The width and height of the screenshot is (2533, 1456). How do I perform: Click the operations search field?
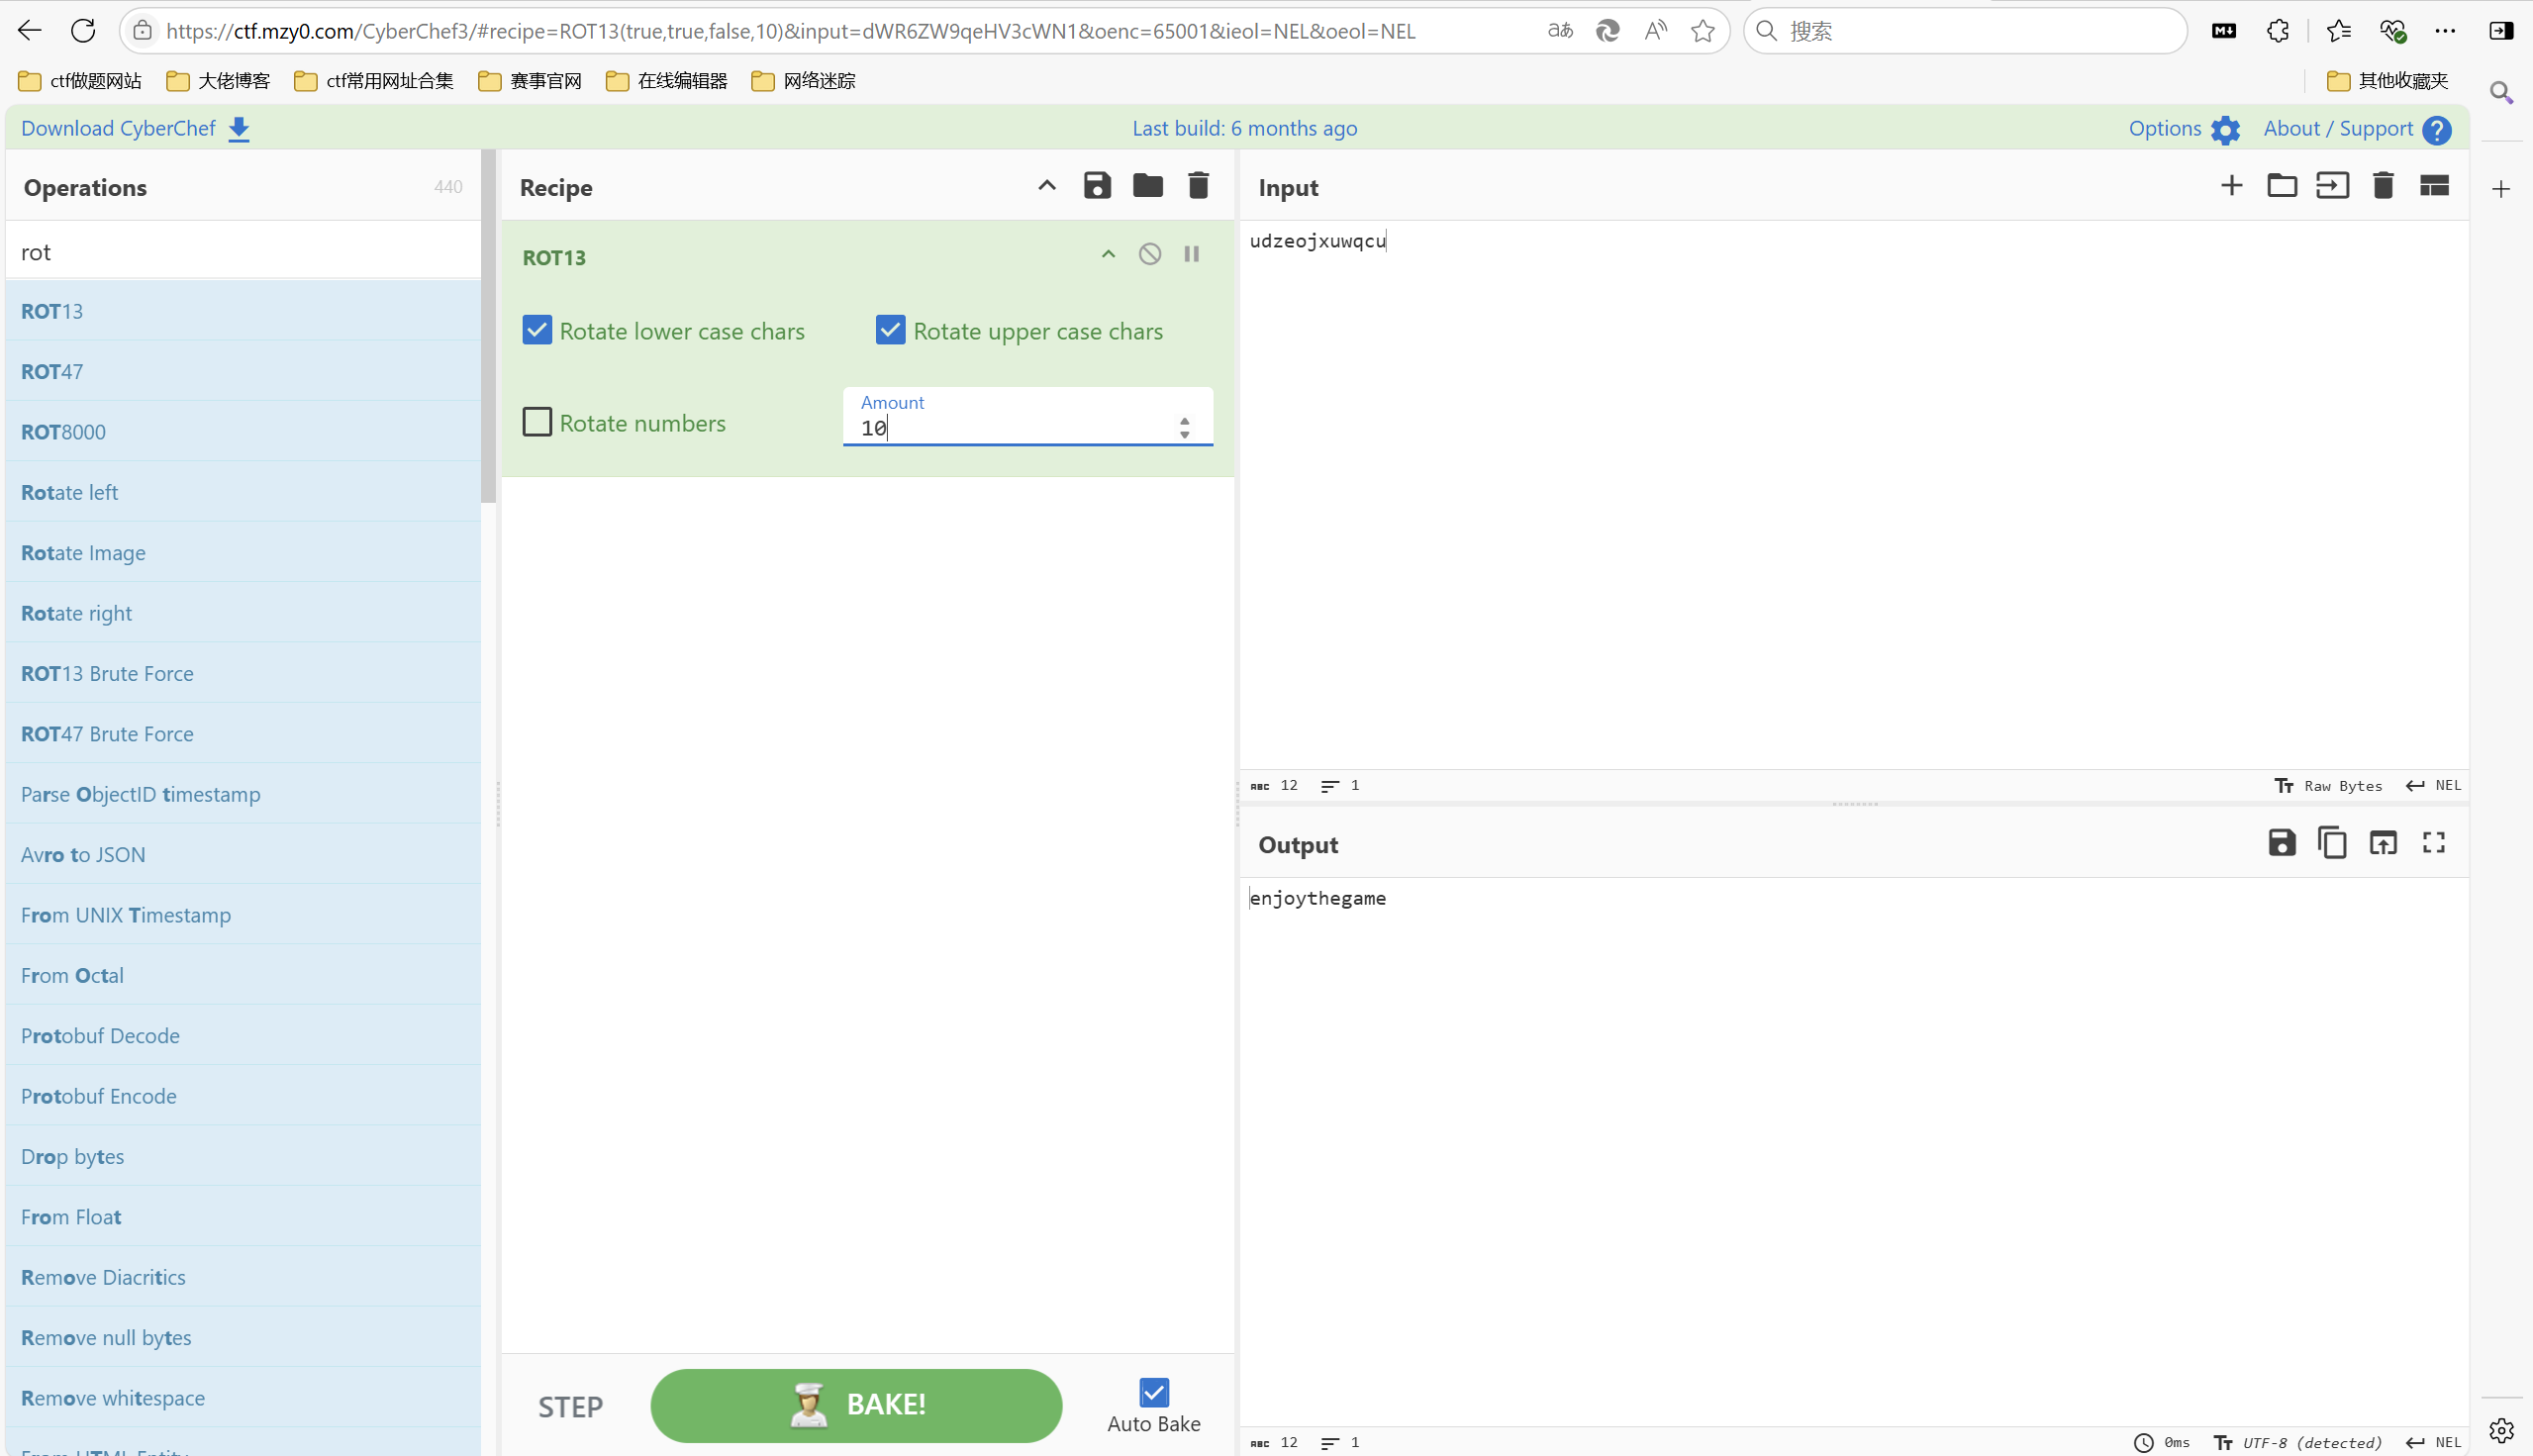[243, 252]
